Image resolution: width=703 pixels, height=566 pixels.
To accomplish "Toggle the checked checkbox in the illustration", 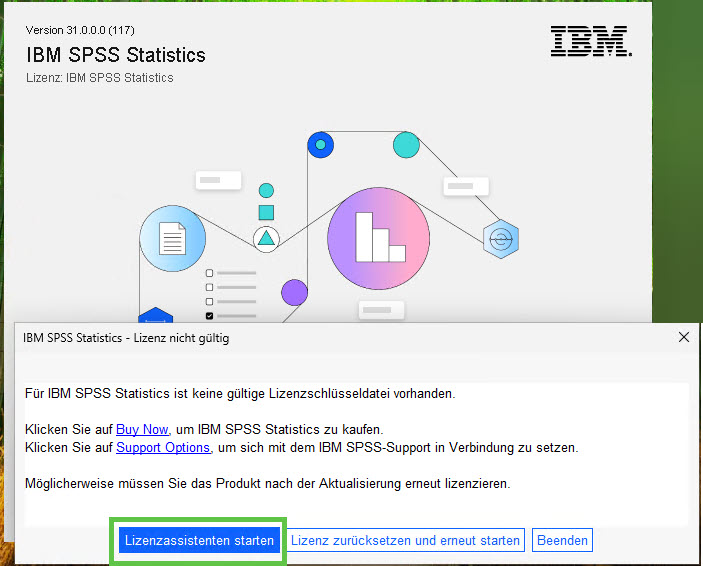I will point(210,315).
